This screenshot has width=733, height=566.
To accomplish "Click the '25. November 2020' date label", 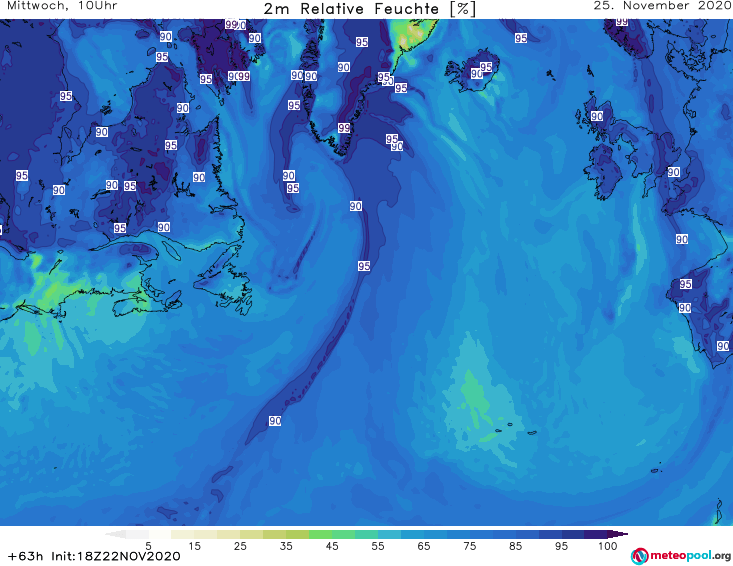I will (x=662, y=6).
